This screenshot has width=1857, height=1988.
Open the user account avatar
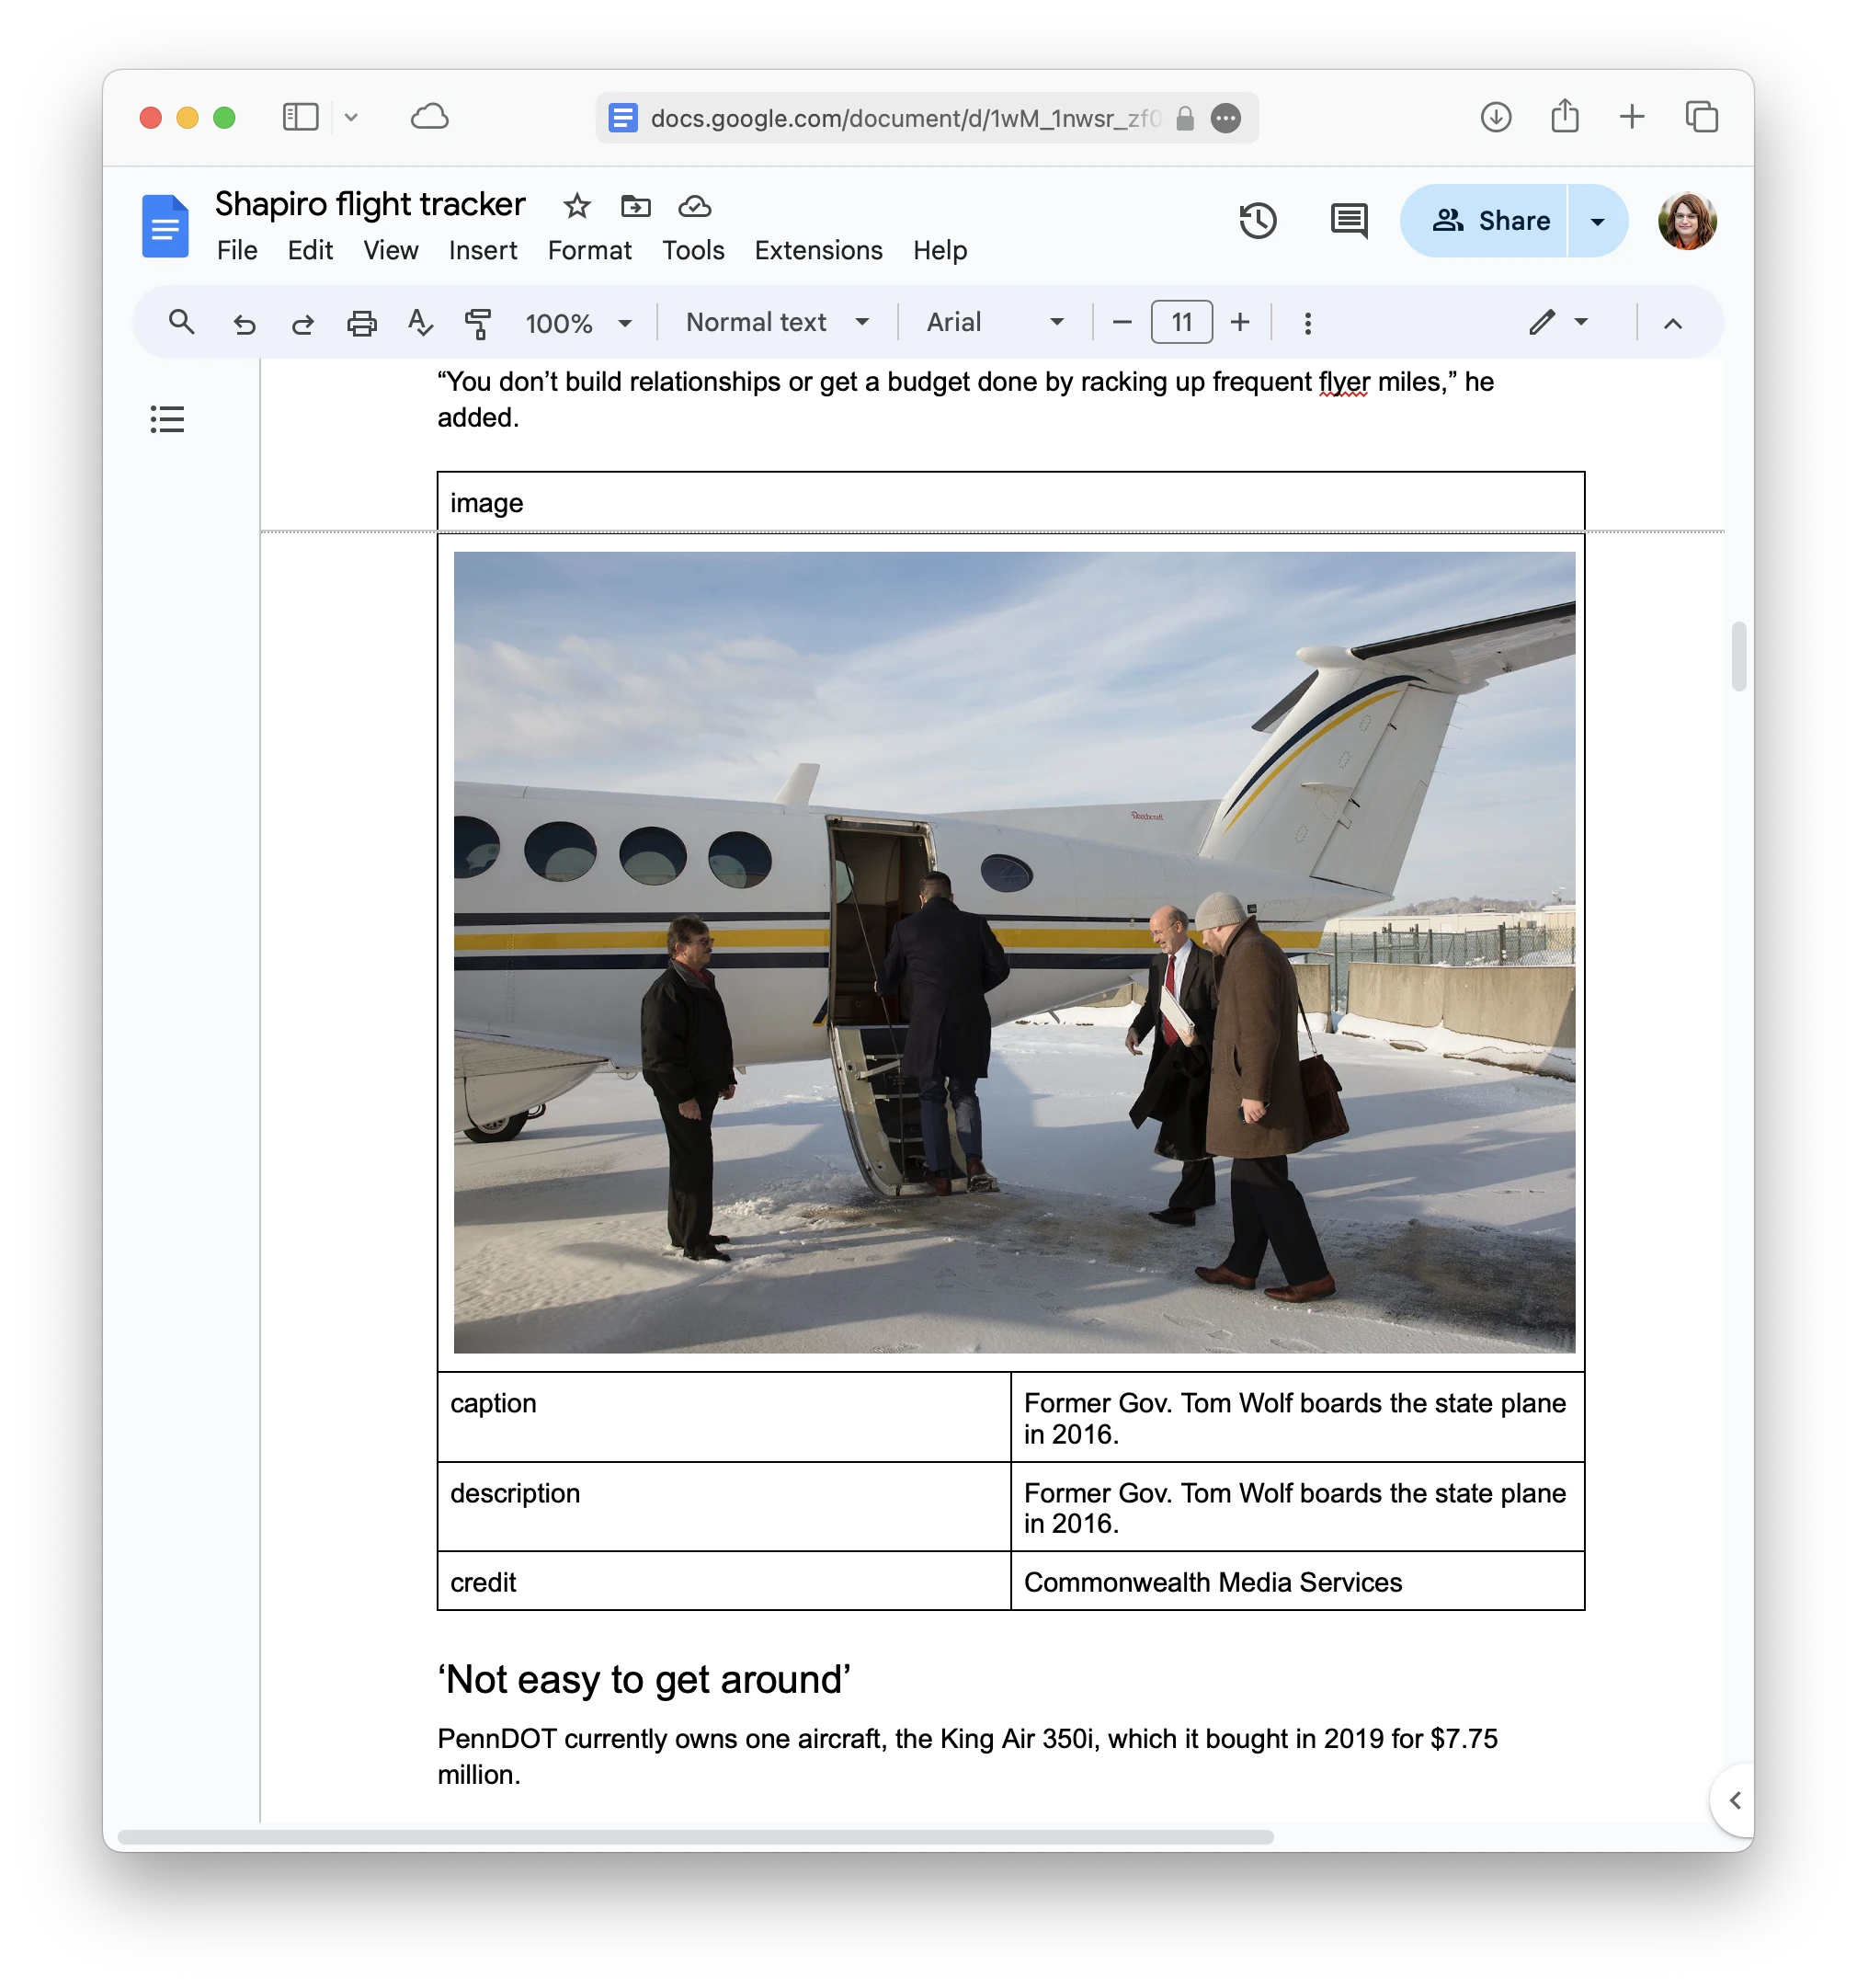pos(1687,221)
